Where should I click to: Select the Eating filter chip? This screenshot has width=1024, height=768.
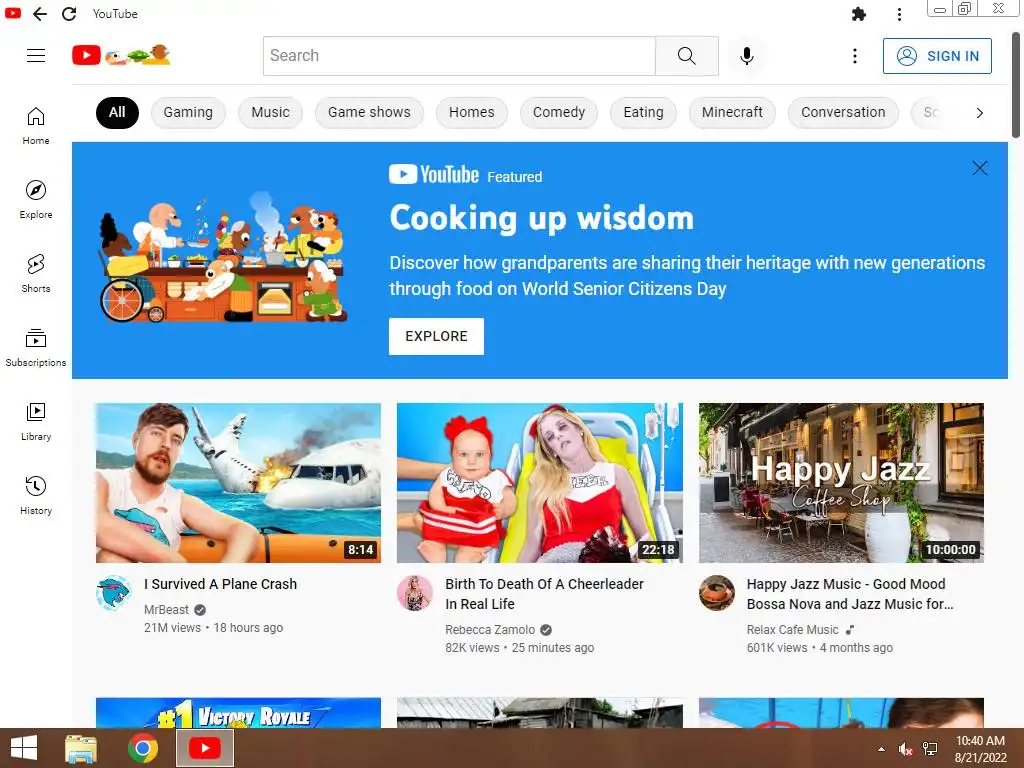tap(643, 112)
